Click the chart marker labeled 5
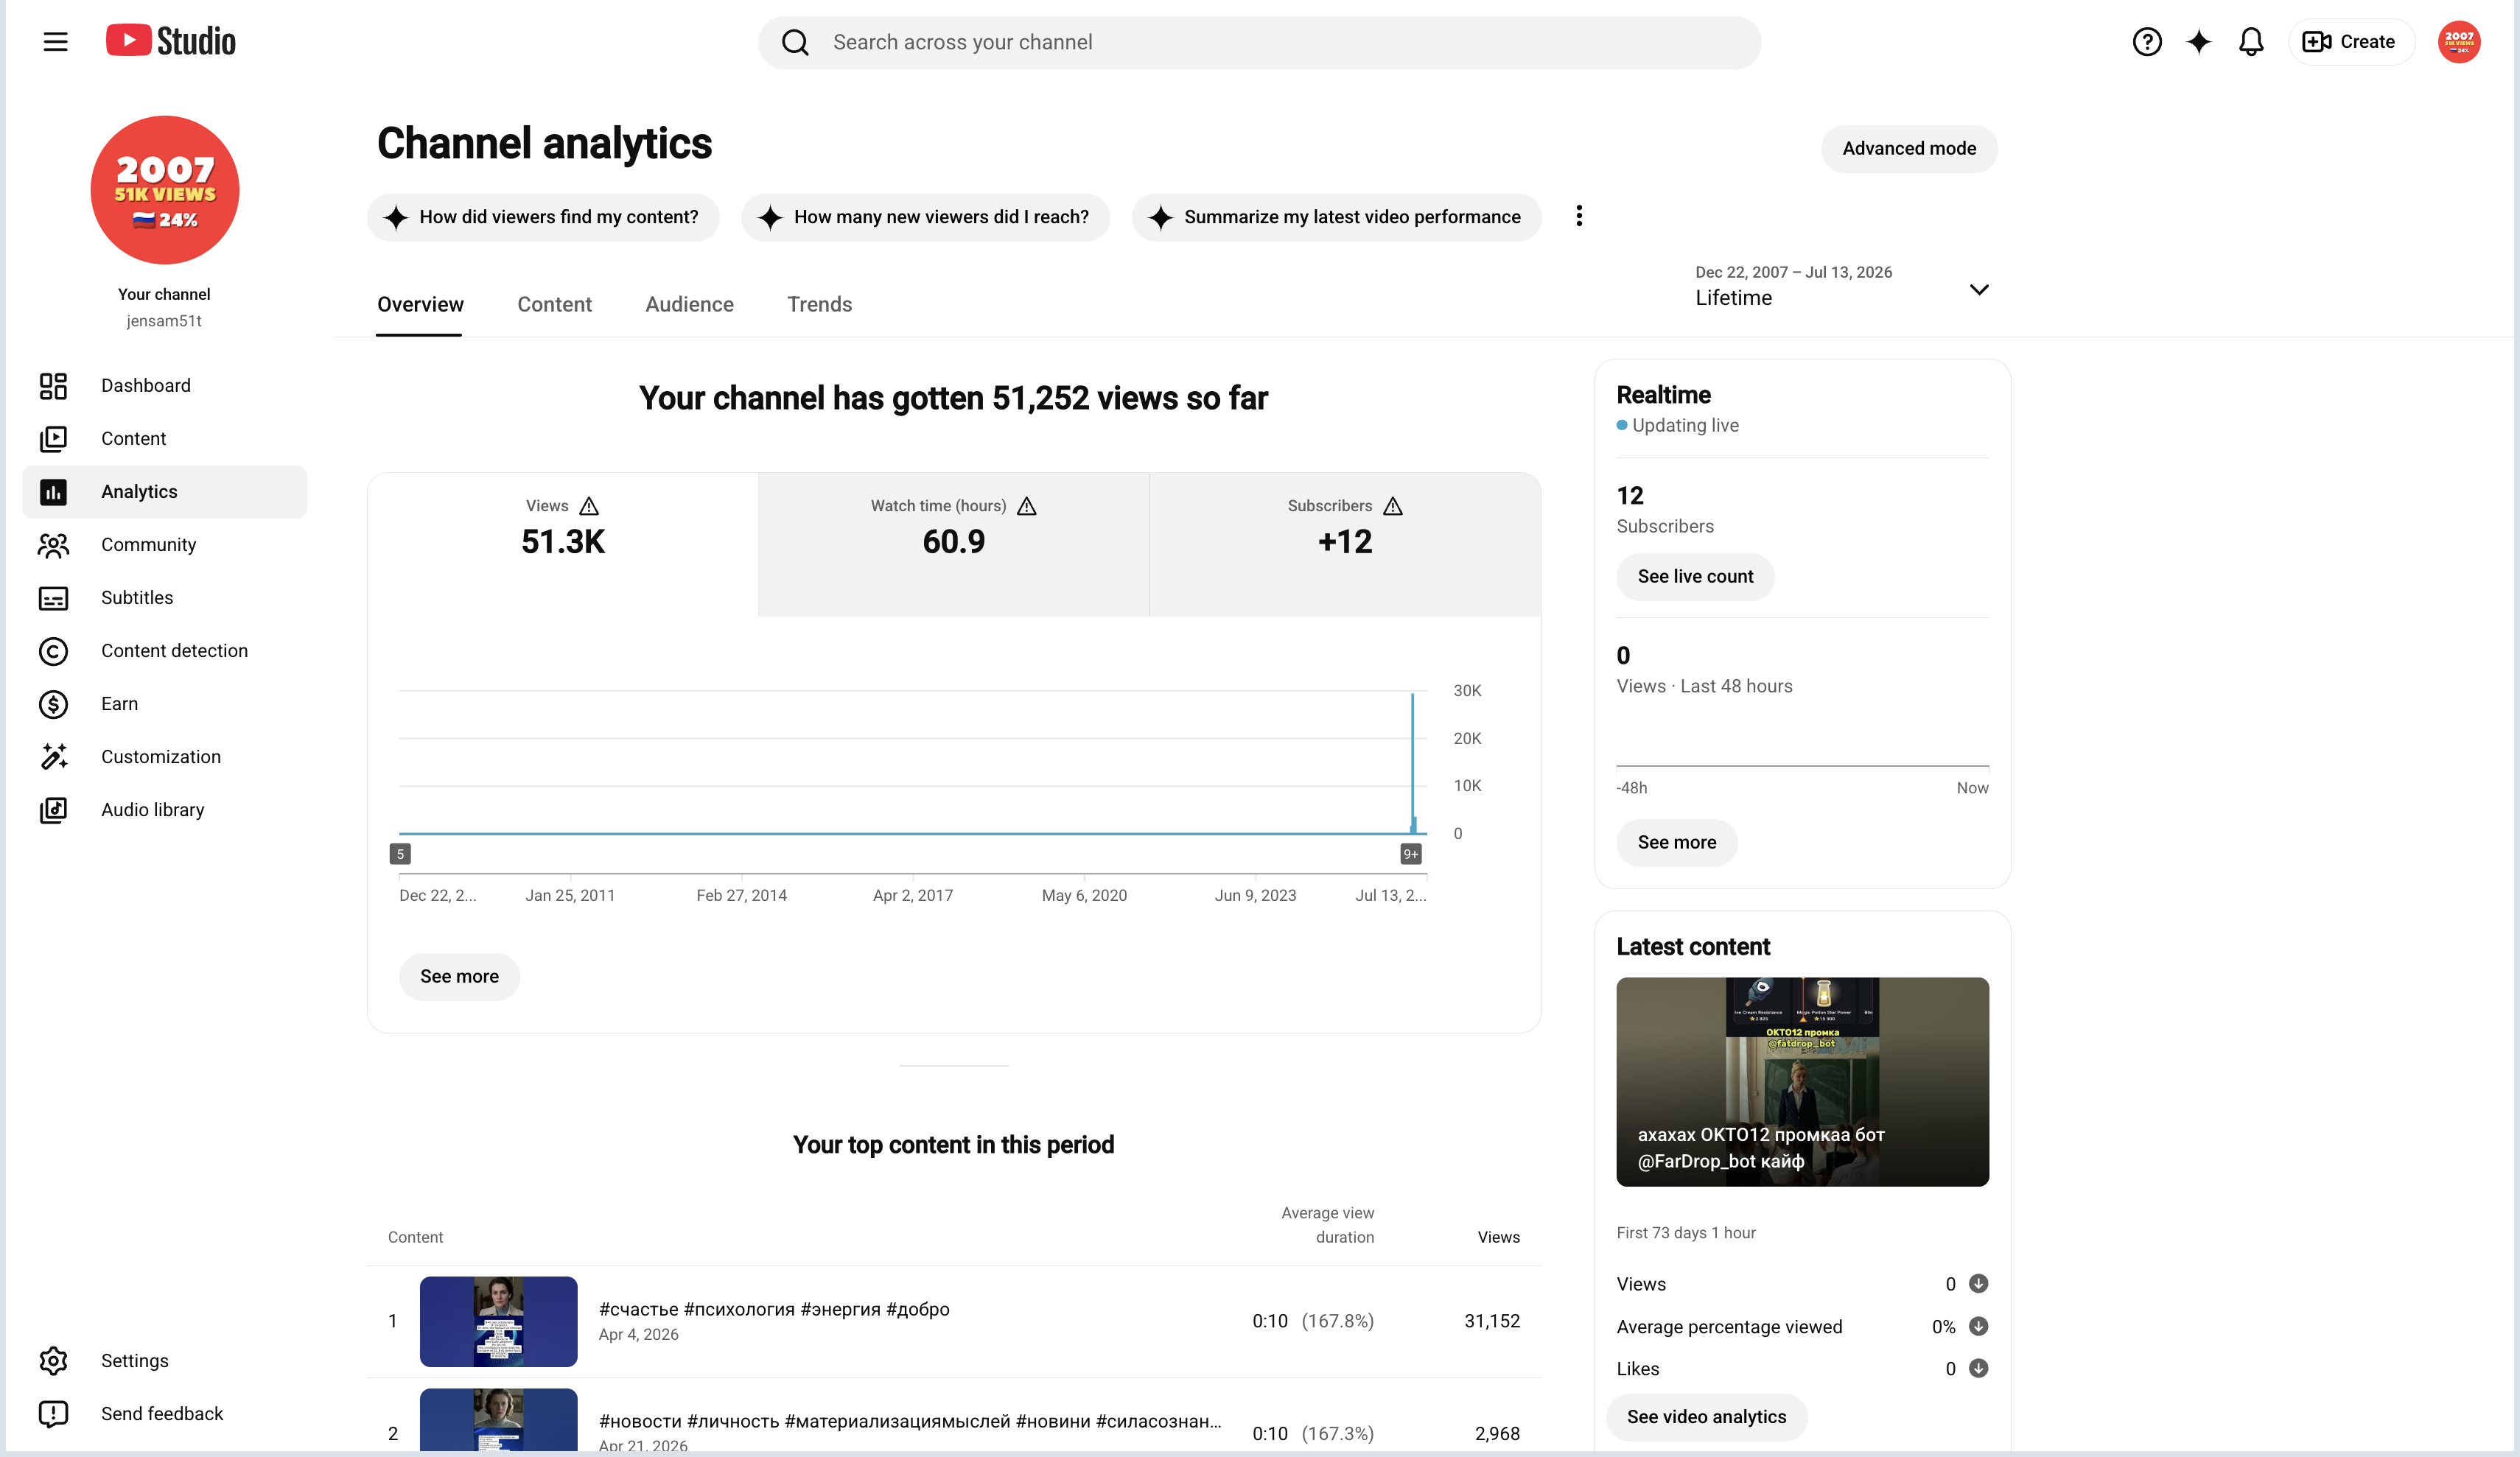This screenshot has height=1457, width=2520. click(400, 854)
